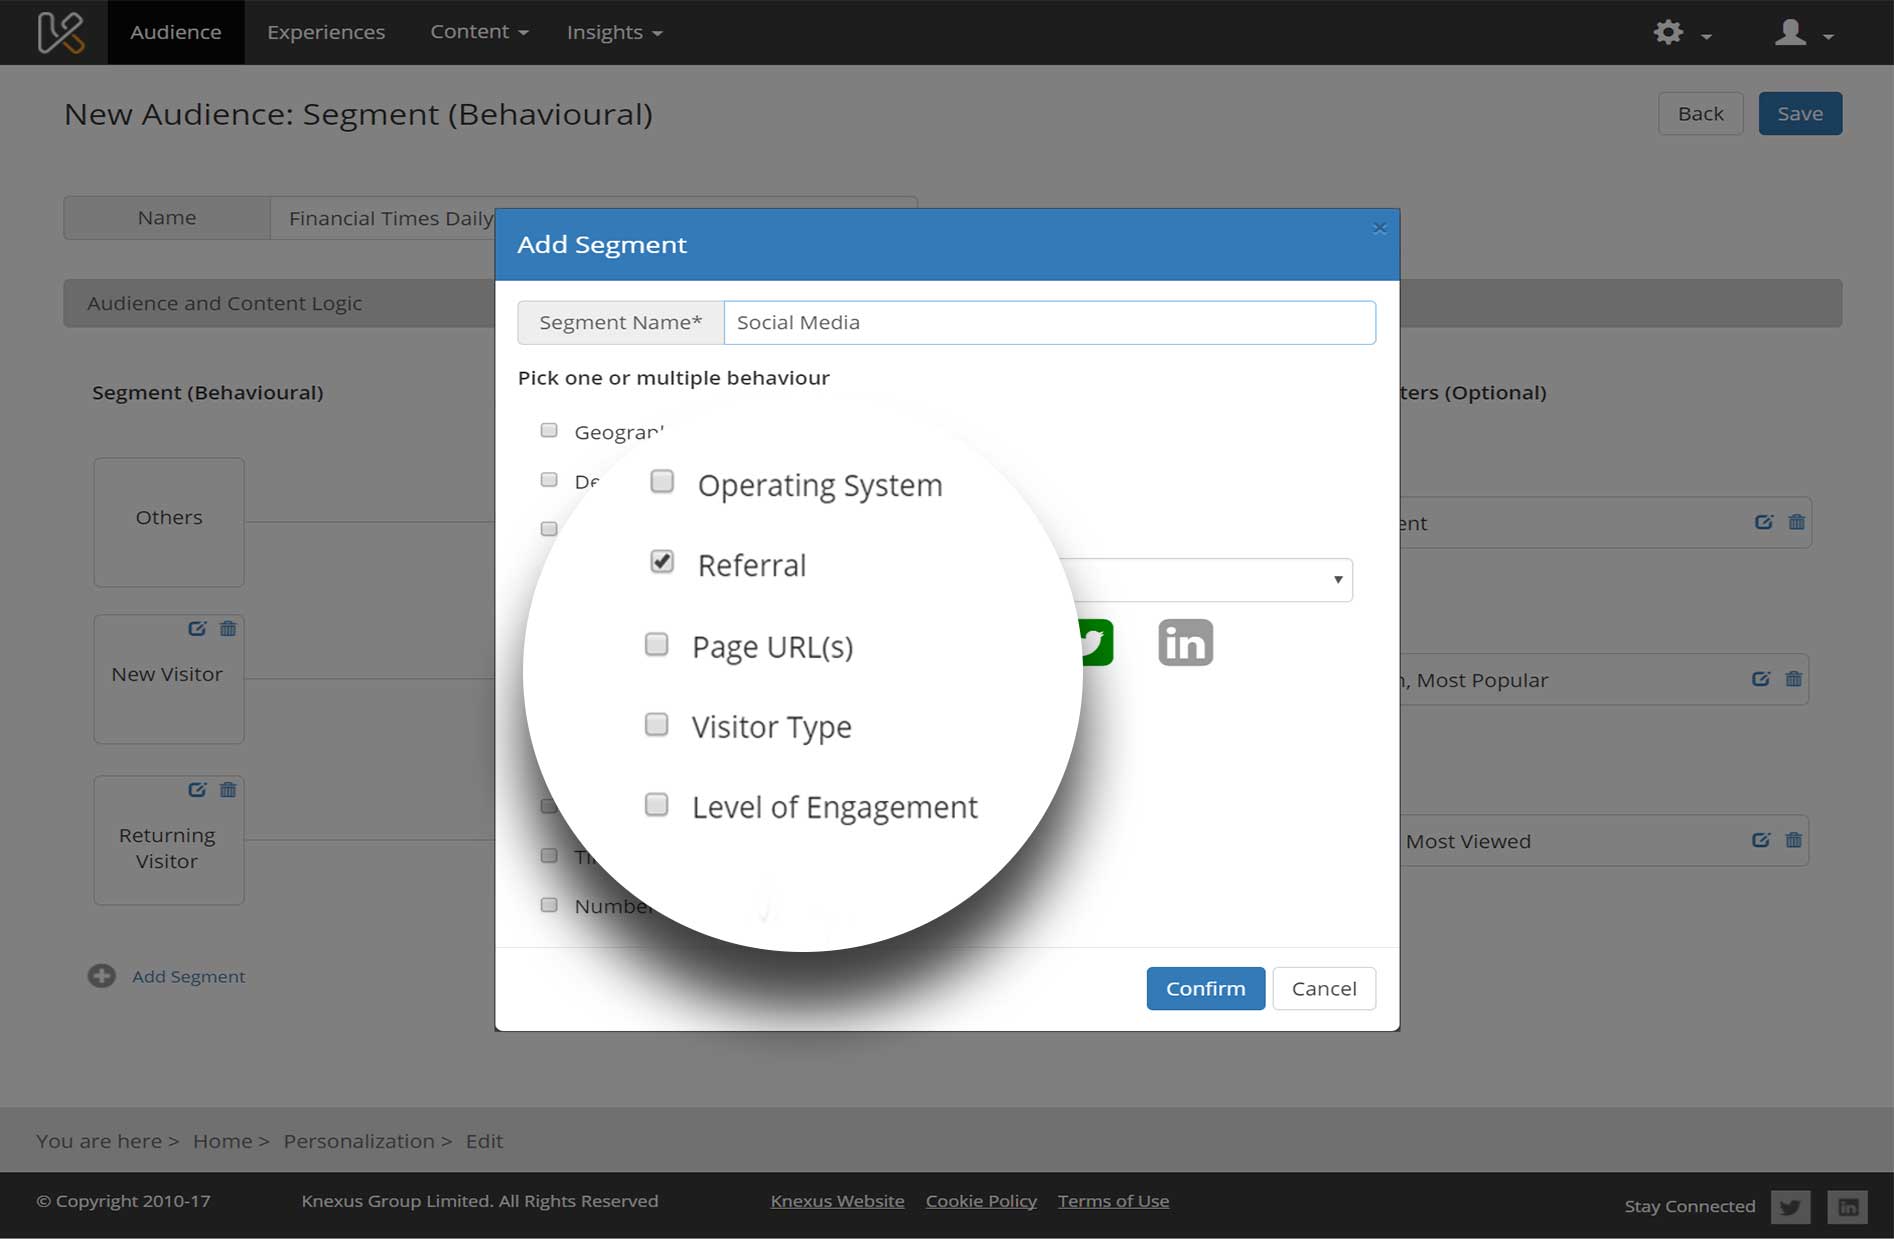The width and height of the screenshot is (1894, 1239).
Task: Click the Knexus logo icon
Action: pyautogui.click(x=60, y=32)
